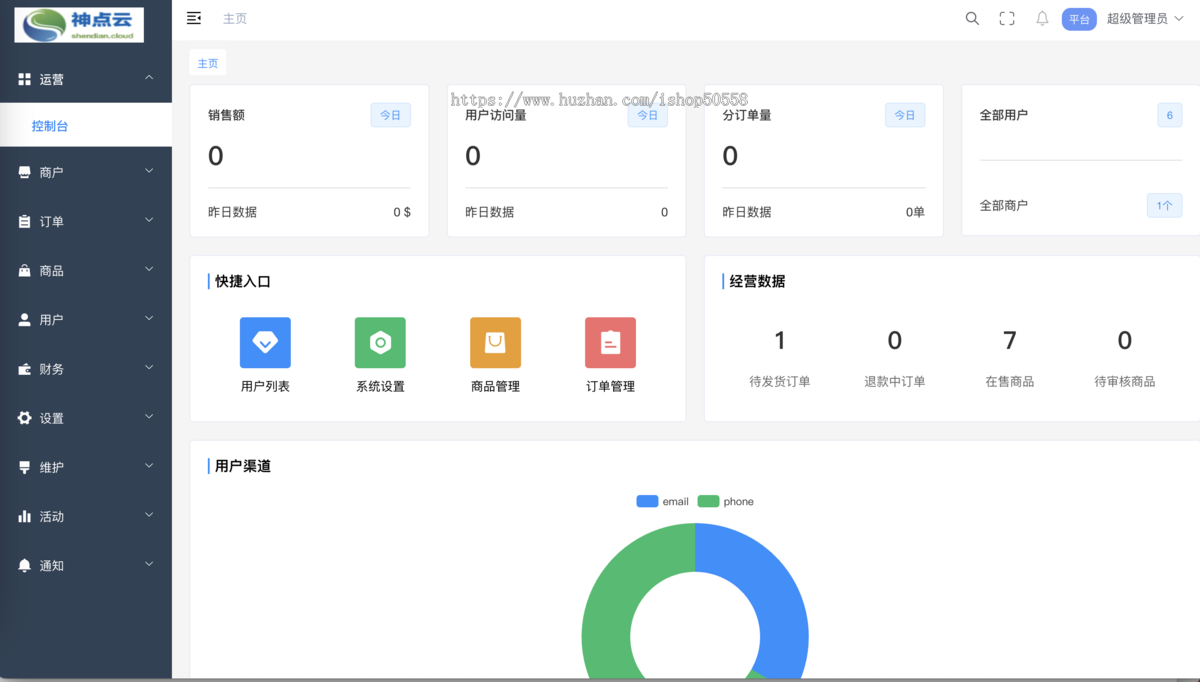Click the 待发货订单 count 1
Screen dimensions: 1200x682
[x=780, y=341]
